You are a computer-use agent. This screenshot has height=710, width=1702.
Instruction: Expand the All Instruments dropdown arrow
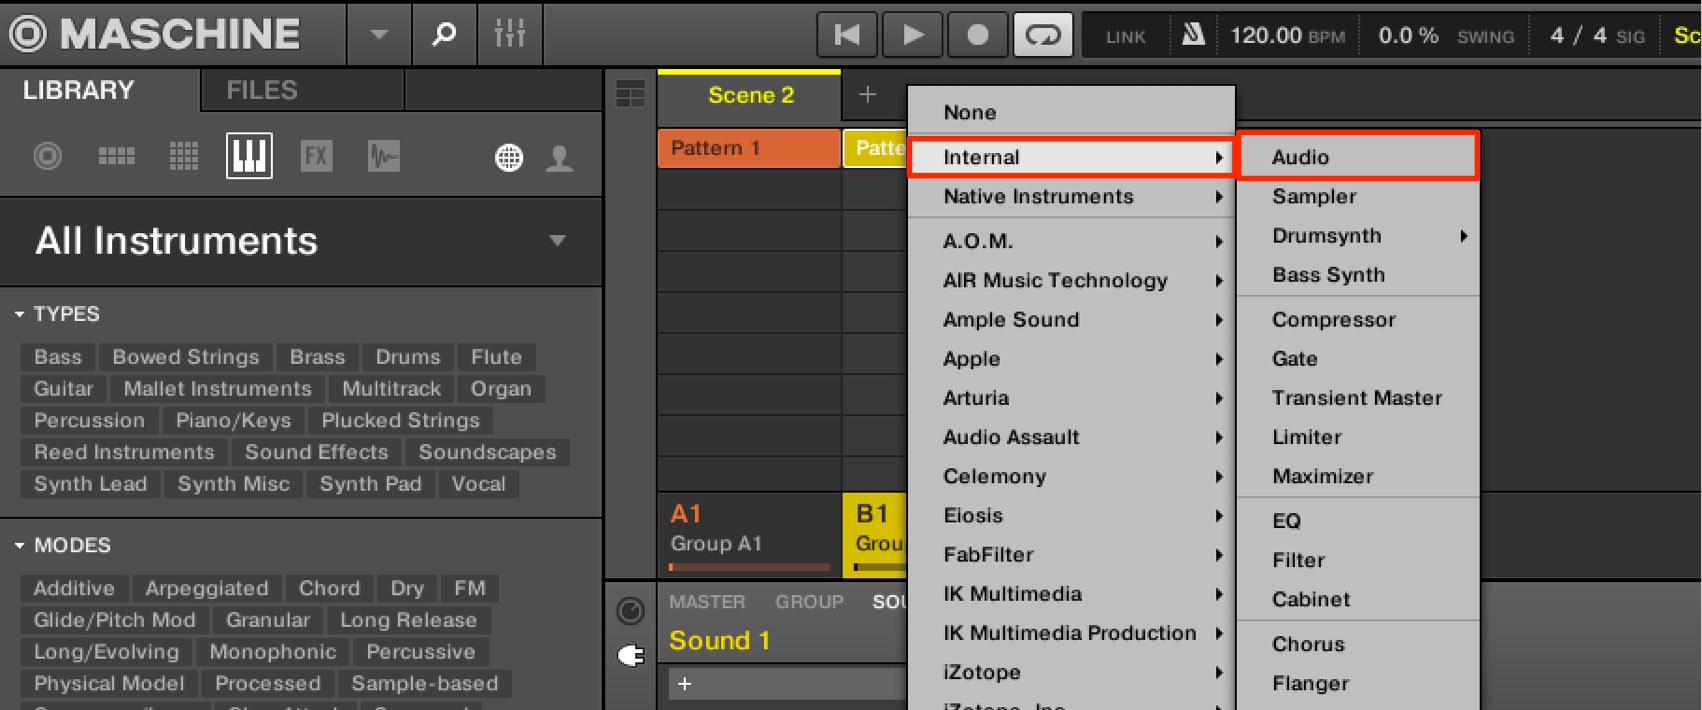[558, 240]
